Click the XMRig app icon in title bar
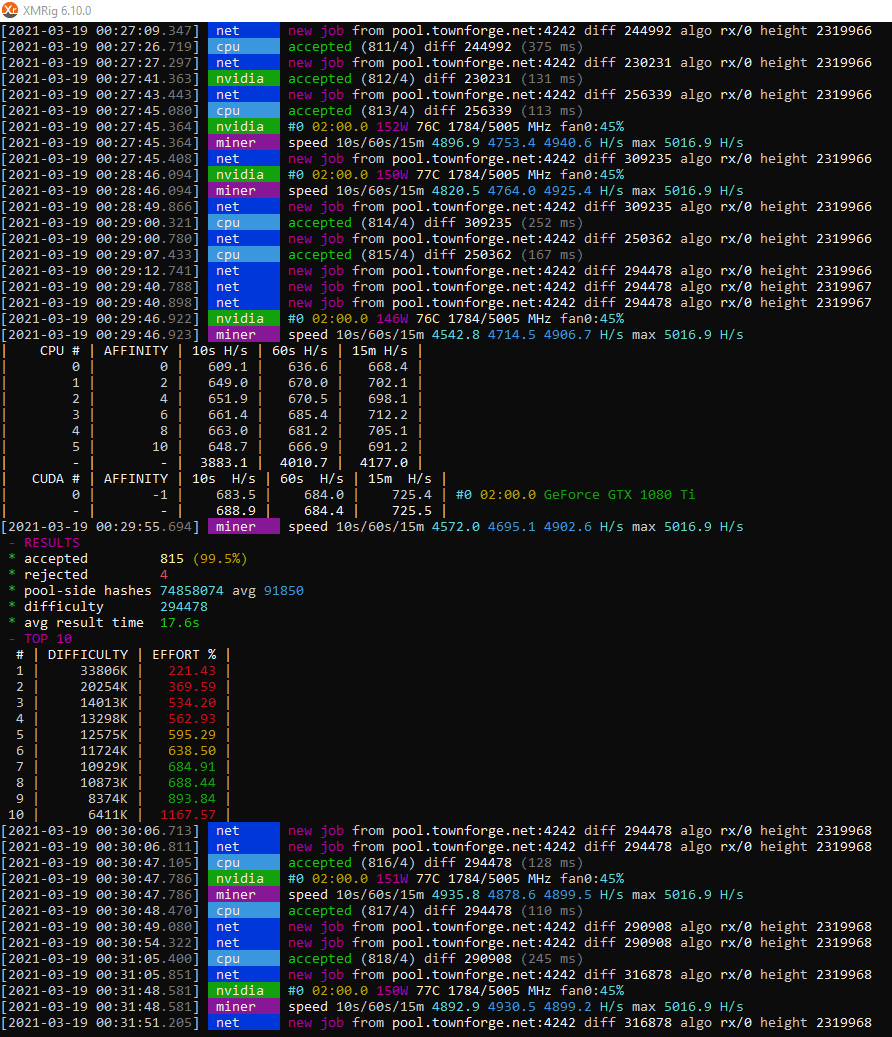 pyautogui.click(x=10, y=10)
